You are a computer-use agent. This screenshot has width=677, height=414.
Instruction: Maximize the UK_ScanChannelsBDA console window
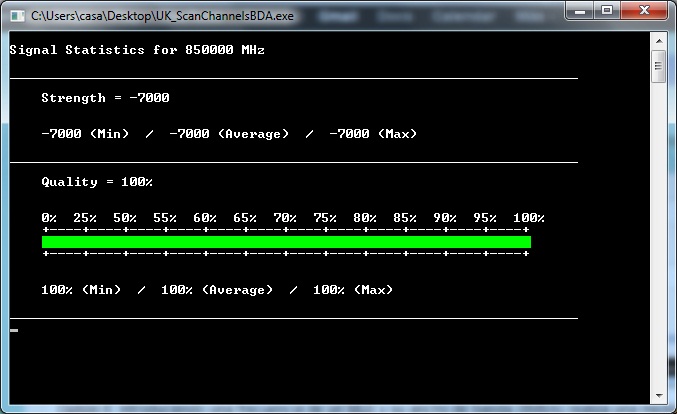(607, 11)
